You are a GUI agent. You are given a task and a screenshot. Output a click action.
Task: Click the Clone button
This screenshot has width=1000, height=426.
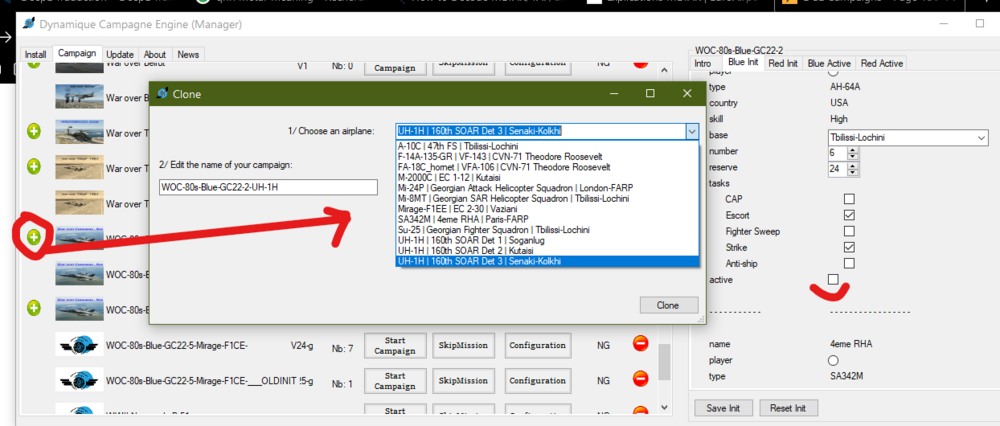click(x=668, y=305)
